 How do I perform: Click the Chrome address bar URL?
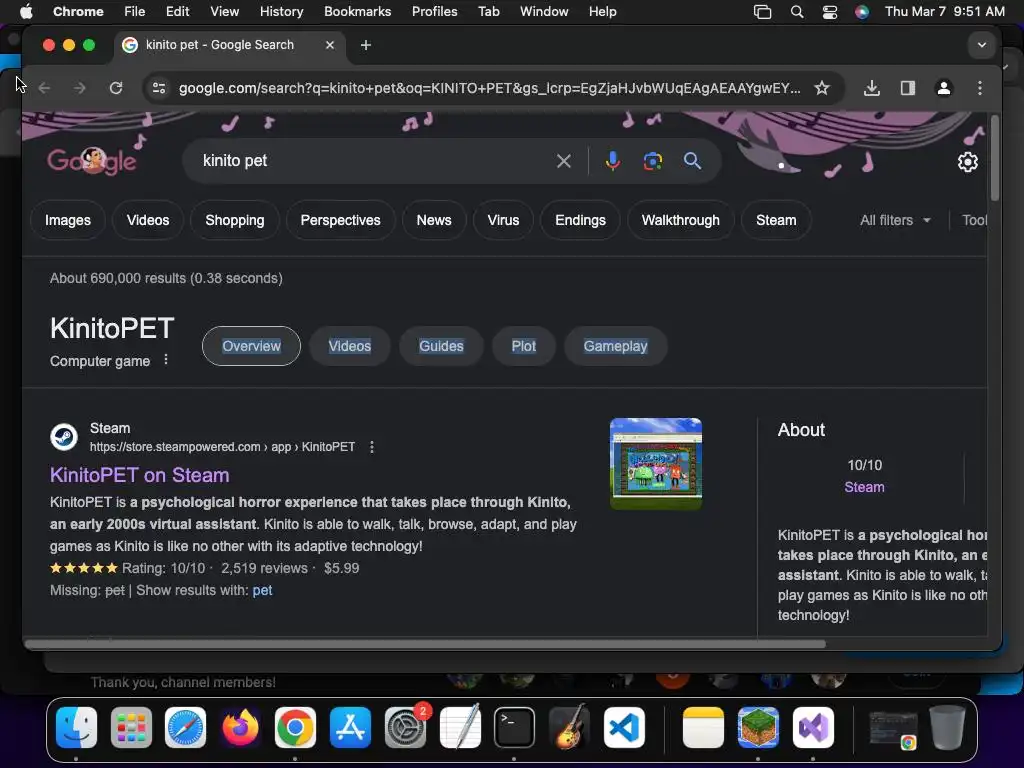tap(490, 88)
